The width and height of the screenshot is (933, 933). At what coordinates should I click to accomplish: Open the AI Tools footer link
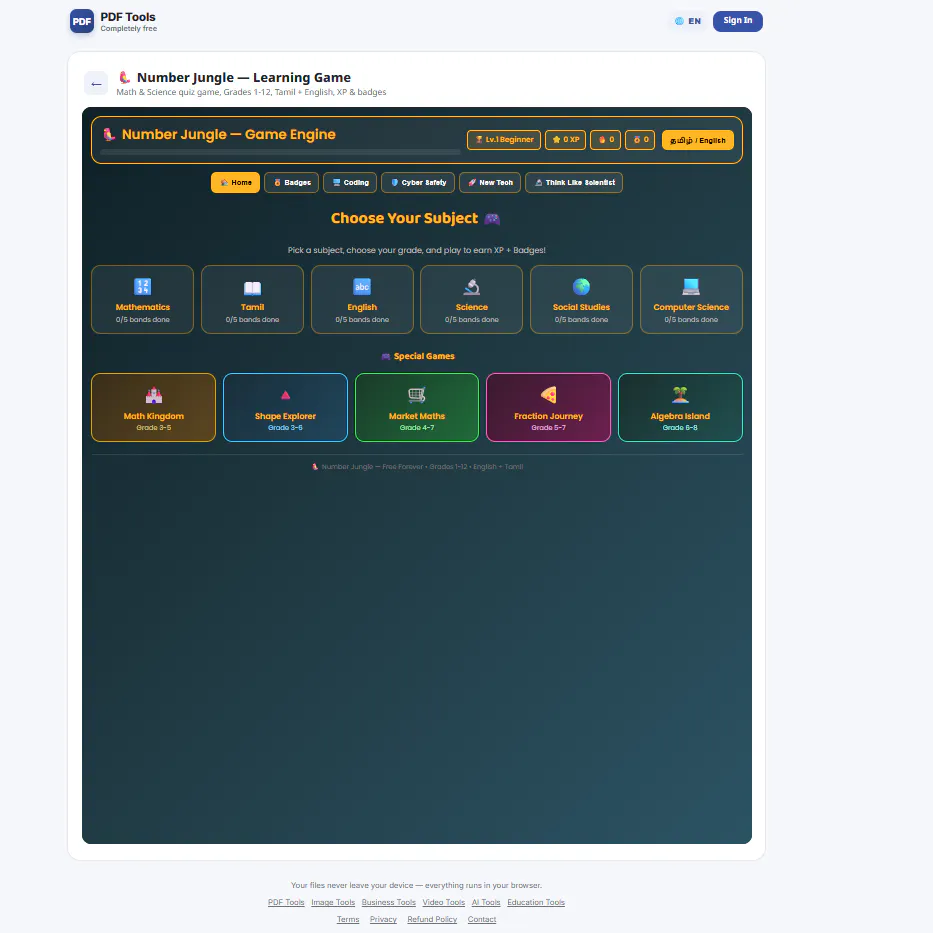486,902
